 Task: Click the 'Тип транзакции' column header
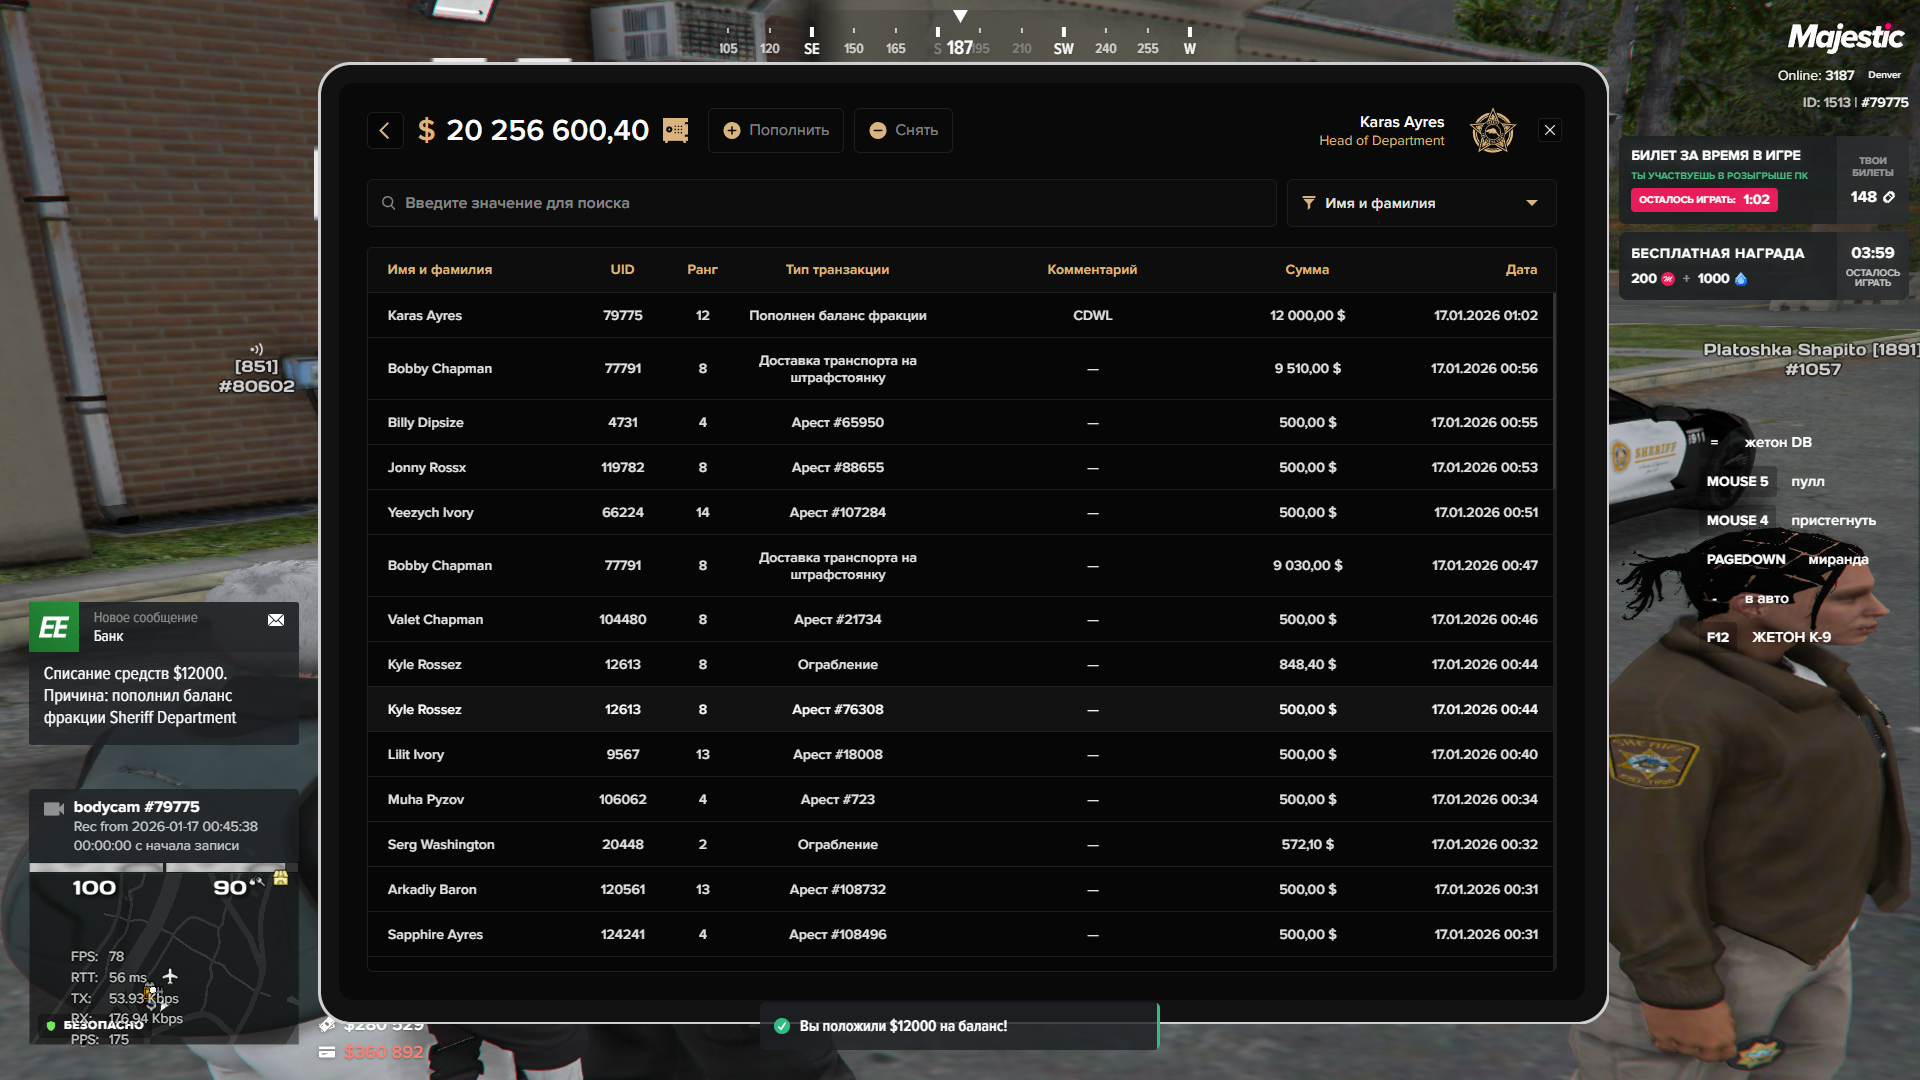coord(837,269)
